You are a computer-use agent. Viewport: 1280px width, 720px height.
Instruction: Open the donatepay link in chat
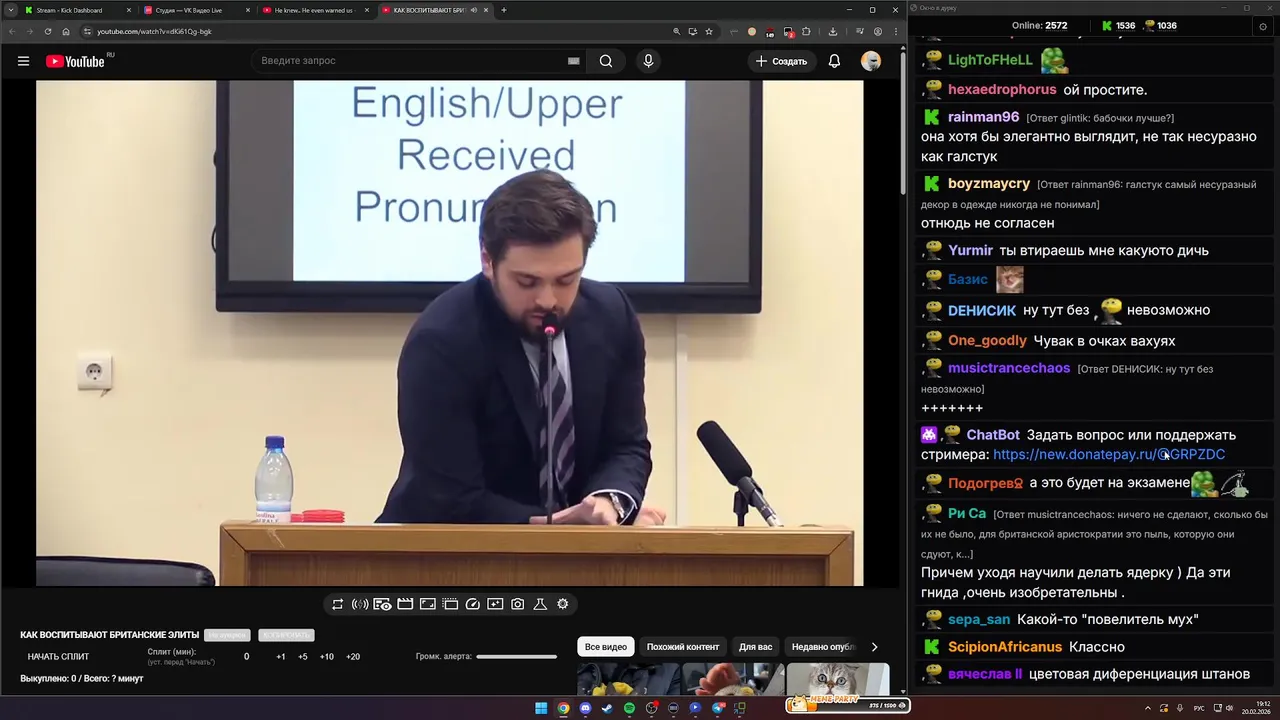[1109, 454]
